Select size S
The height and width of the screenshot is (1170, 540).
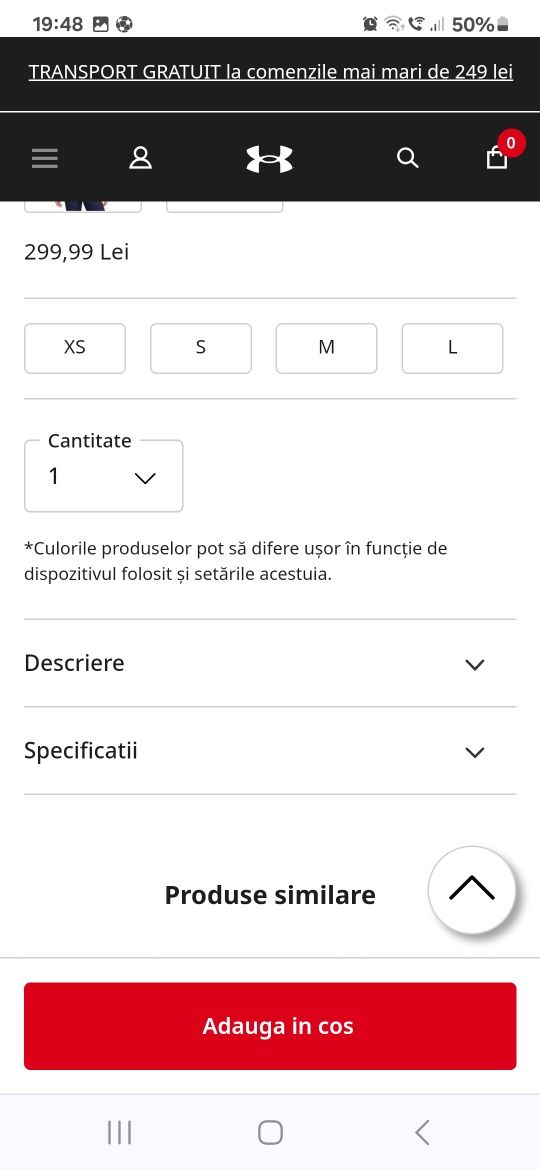coord(201,348)
